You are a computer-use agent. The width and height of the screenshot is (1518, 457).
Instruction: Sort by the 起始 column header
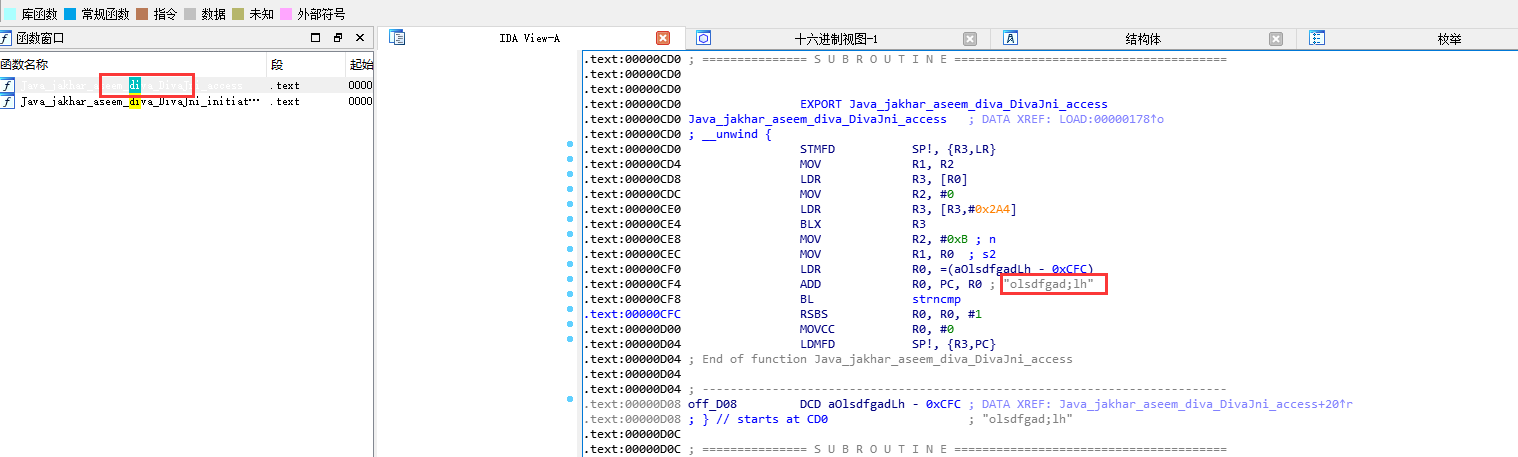coord(359,64)
